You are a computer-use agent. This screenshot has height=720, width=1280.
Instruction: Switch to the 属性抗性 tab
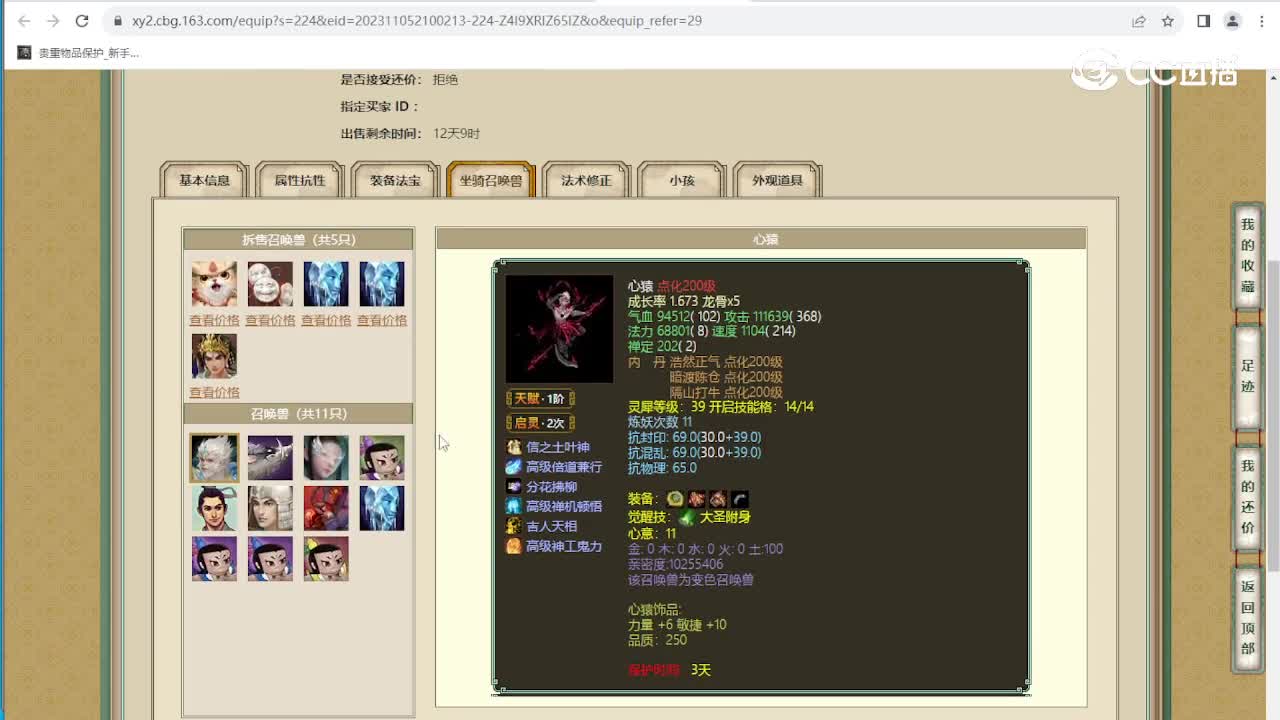point(300,181)
